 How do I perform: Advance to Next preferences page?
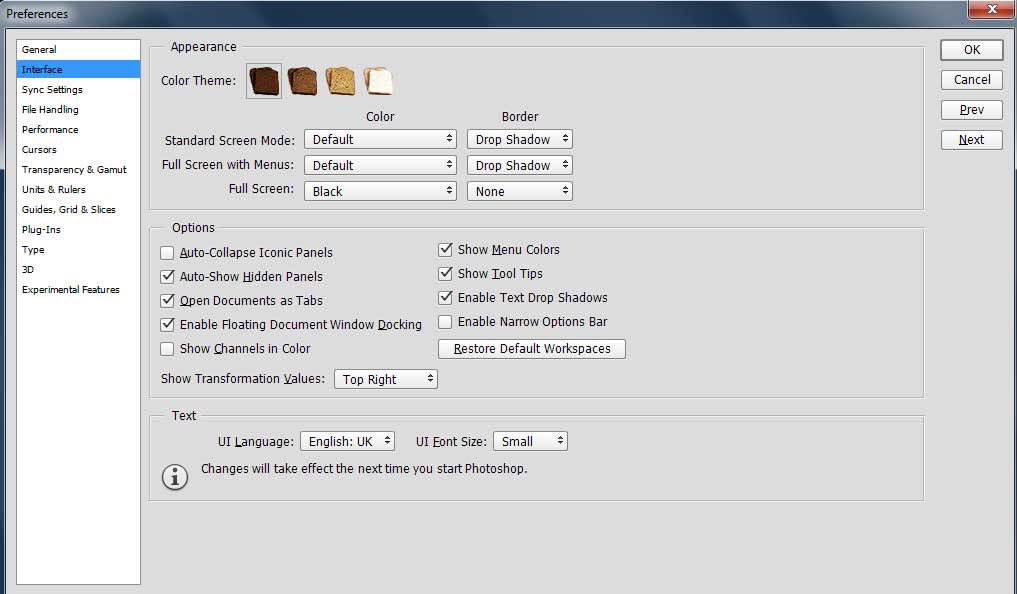[972, 140]
